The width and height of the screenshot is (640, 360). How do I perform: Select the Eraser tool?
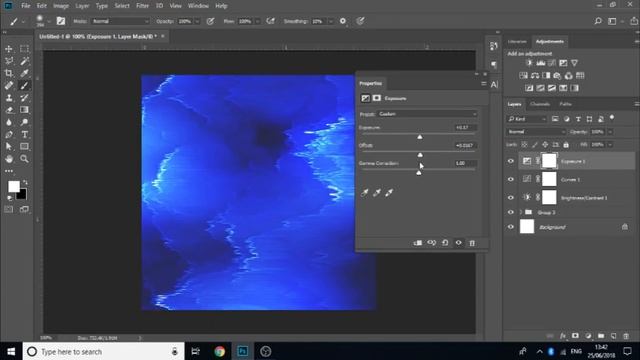[9, 110]
